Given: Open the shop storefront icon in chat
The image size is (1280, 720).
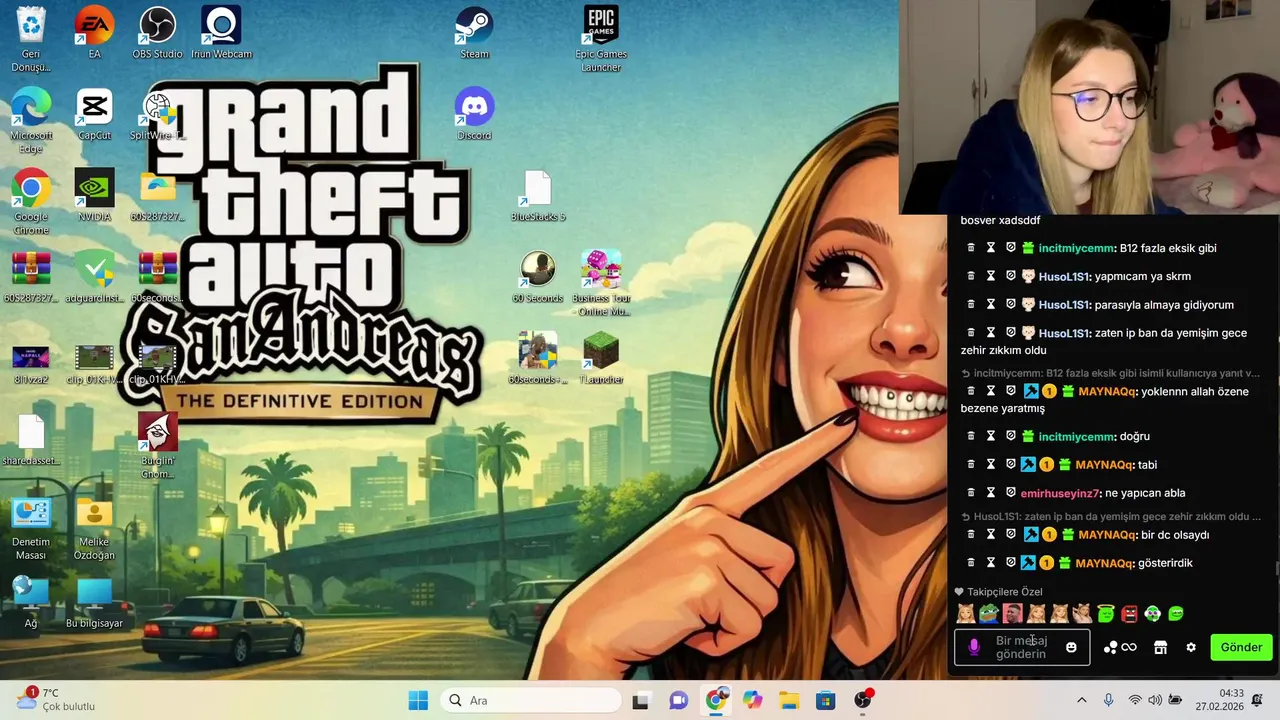Looking at the screenshot, I should pyautogui.click(x=1160, y=647).
